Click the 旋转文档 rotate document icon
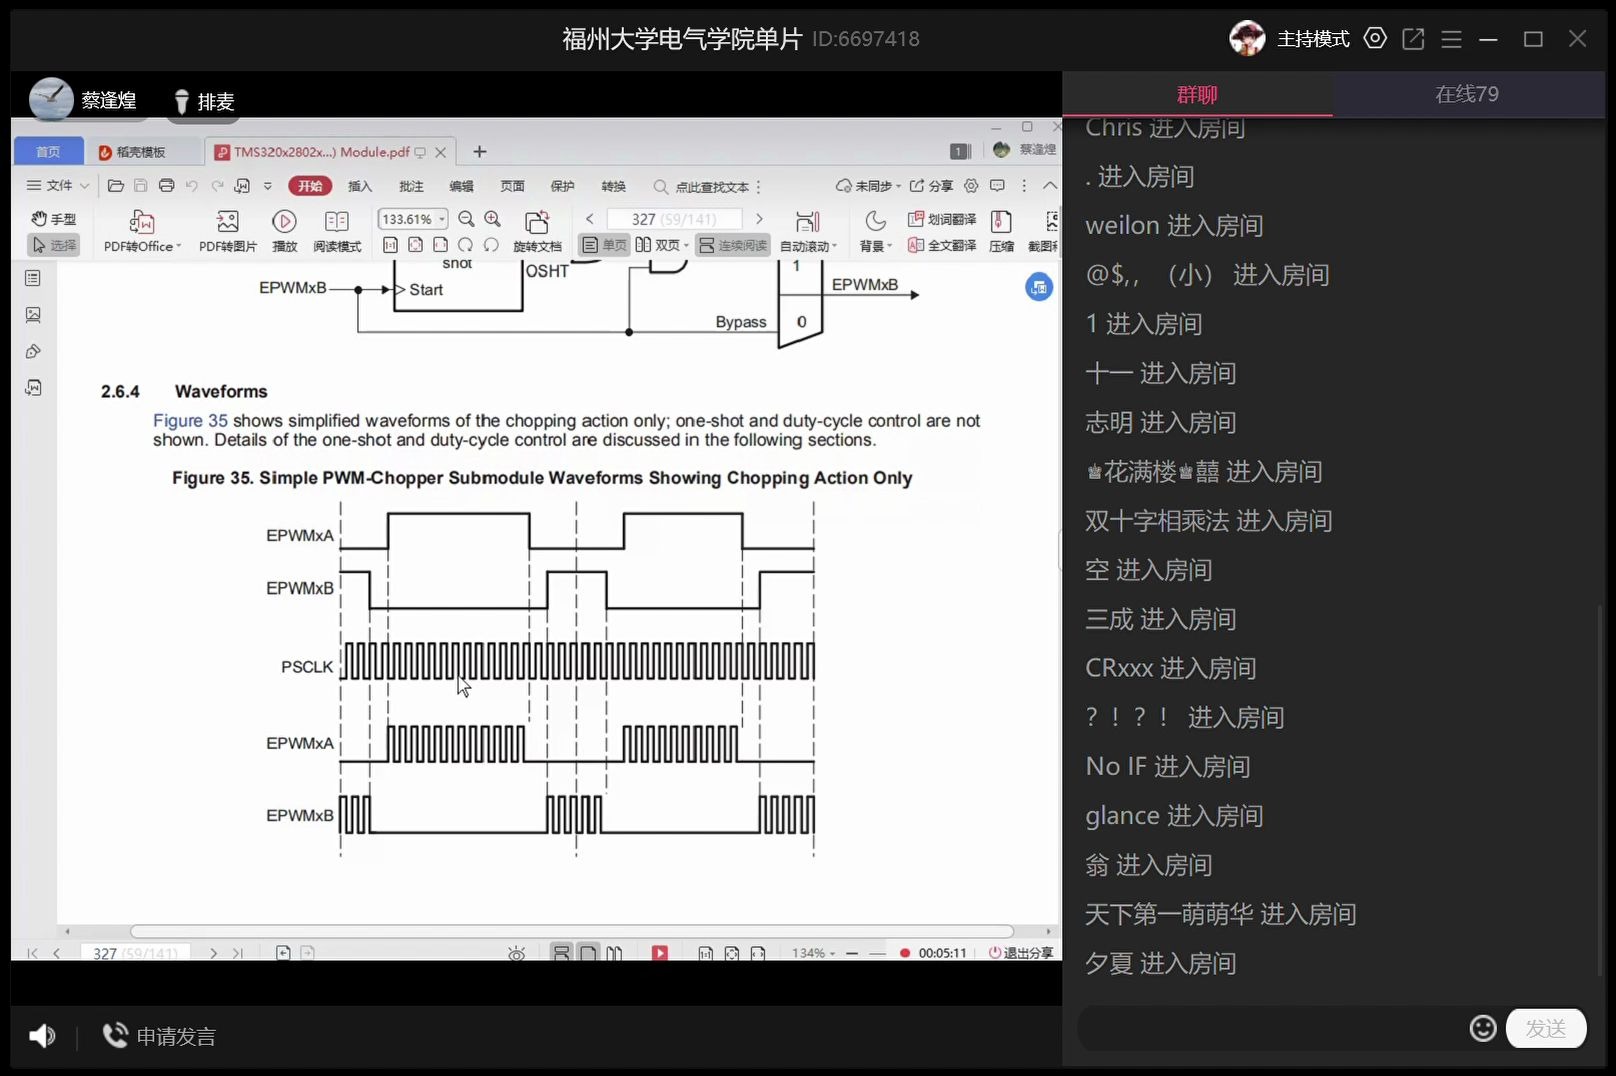1616x1076 pixels. 538,230
